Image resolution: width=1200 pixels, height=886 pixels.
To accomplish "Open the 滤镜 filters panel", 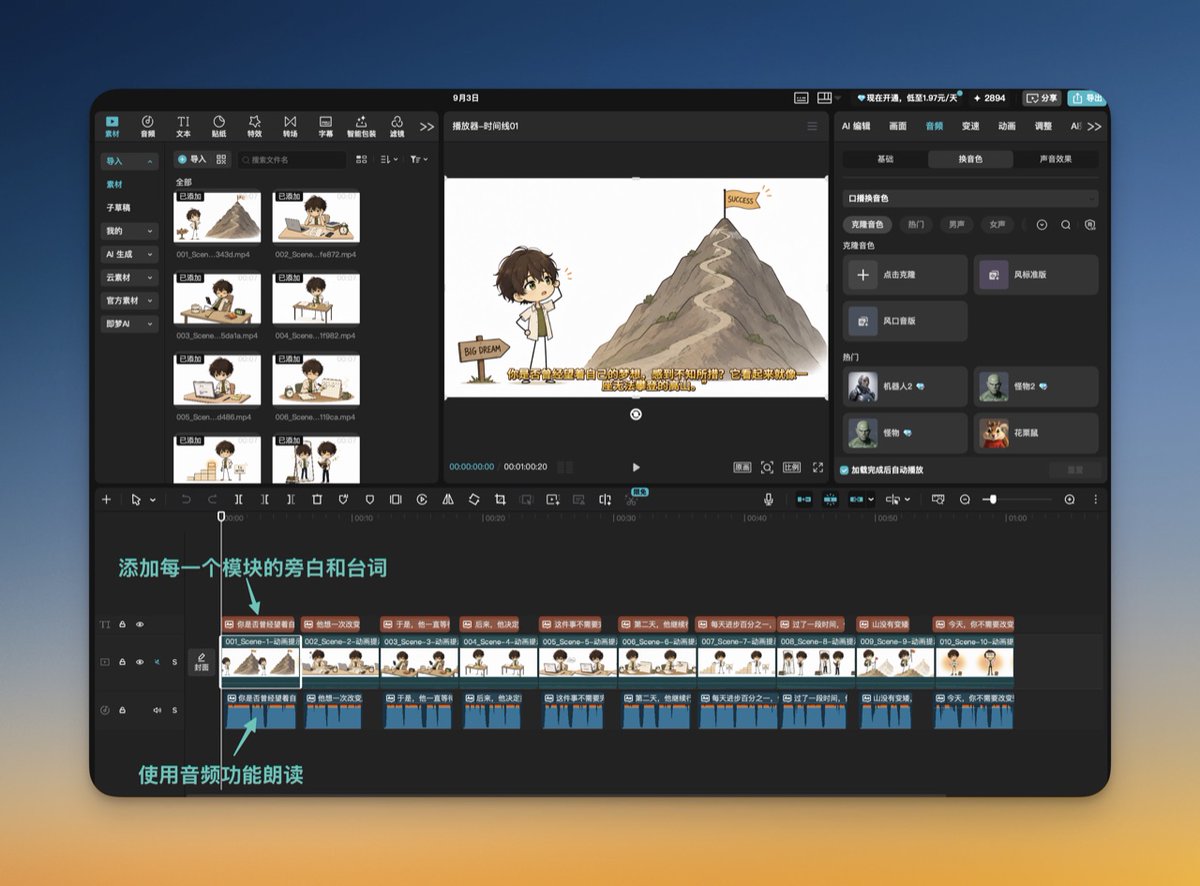I will click(397, 126).
